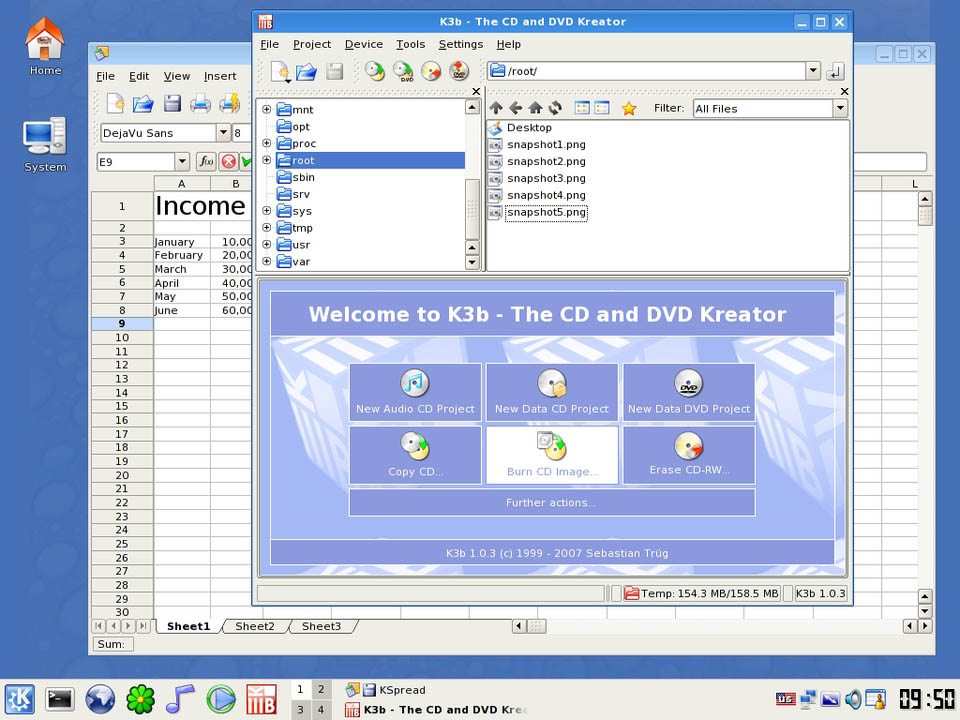This screenshot has width=960, height=720.
Task: Close the K3b folder tree panel
Action: point(476,91)
